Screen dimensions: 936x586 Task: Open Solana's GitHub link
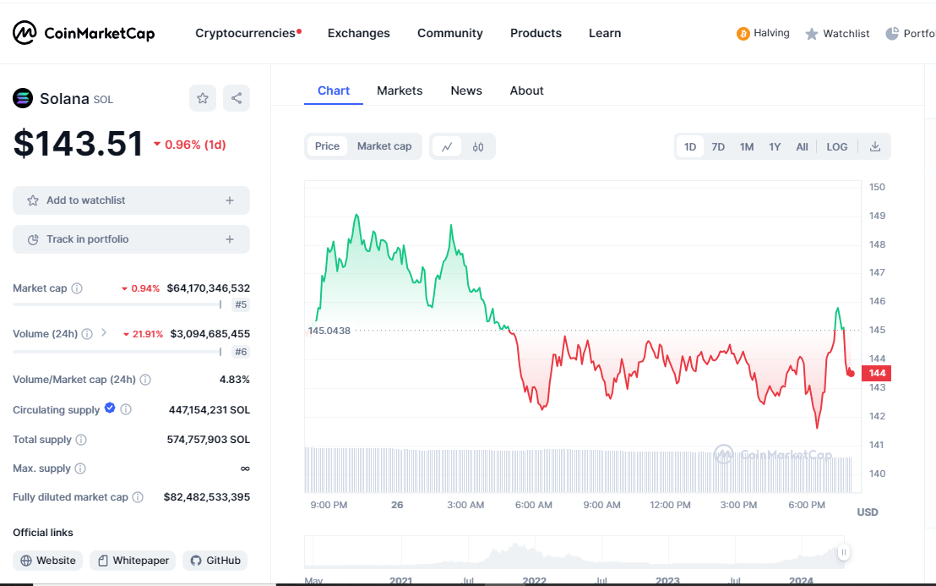[x=215, y=560]
